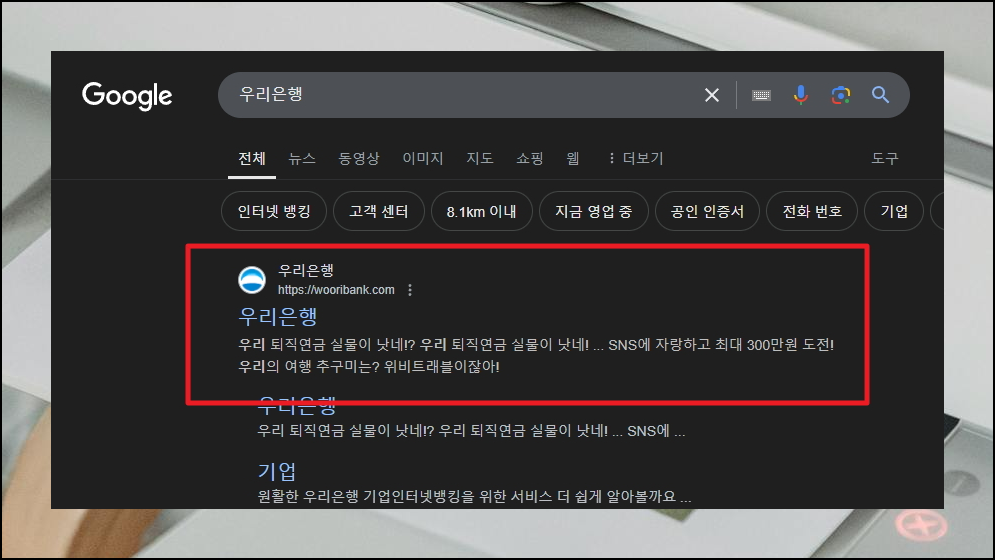Apply the 전화 번호 filter chip
The image size is (995, 560).
tap(812, 211)
